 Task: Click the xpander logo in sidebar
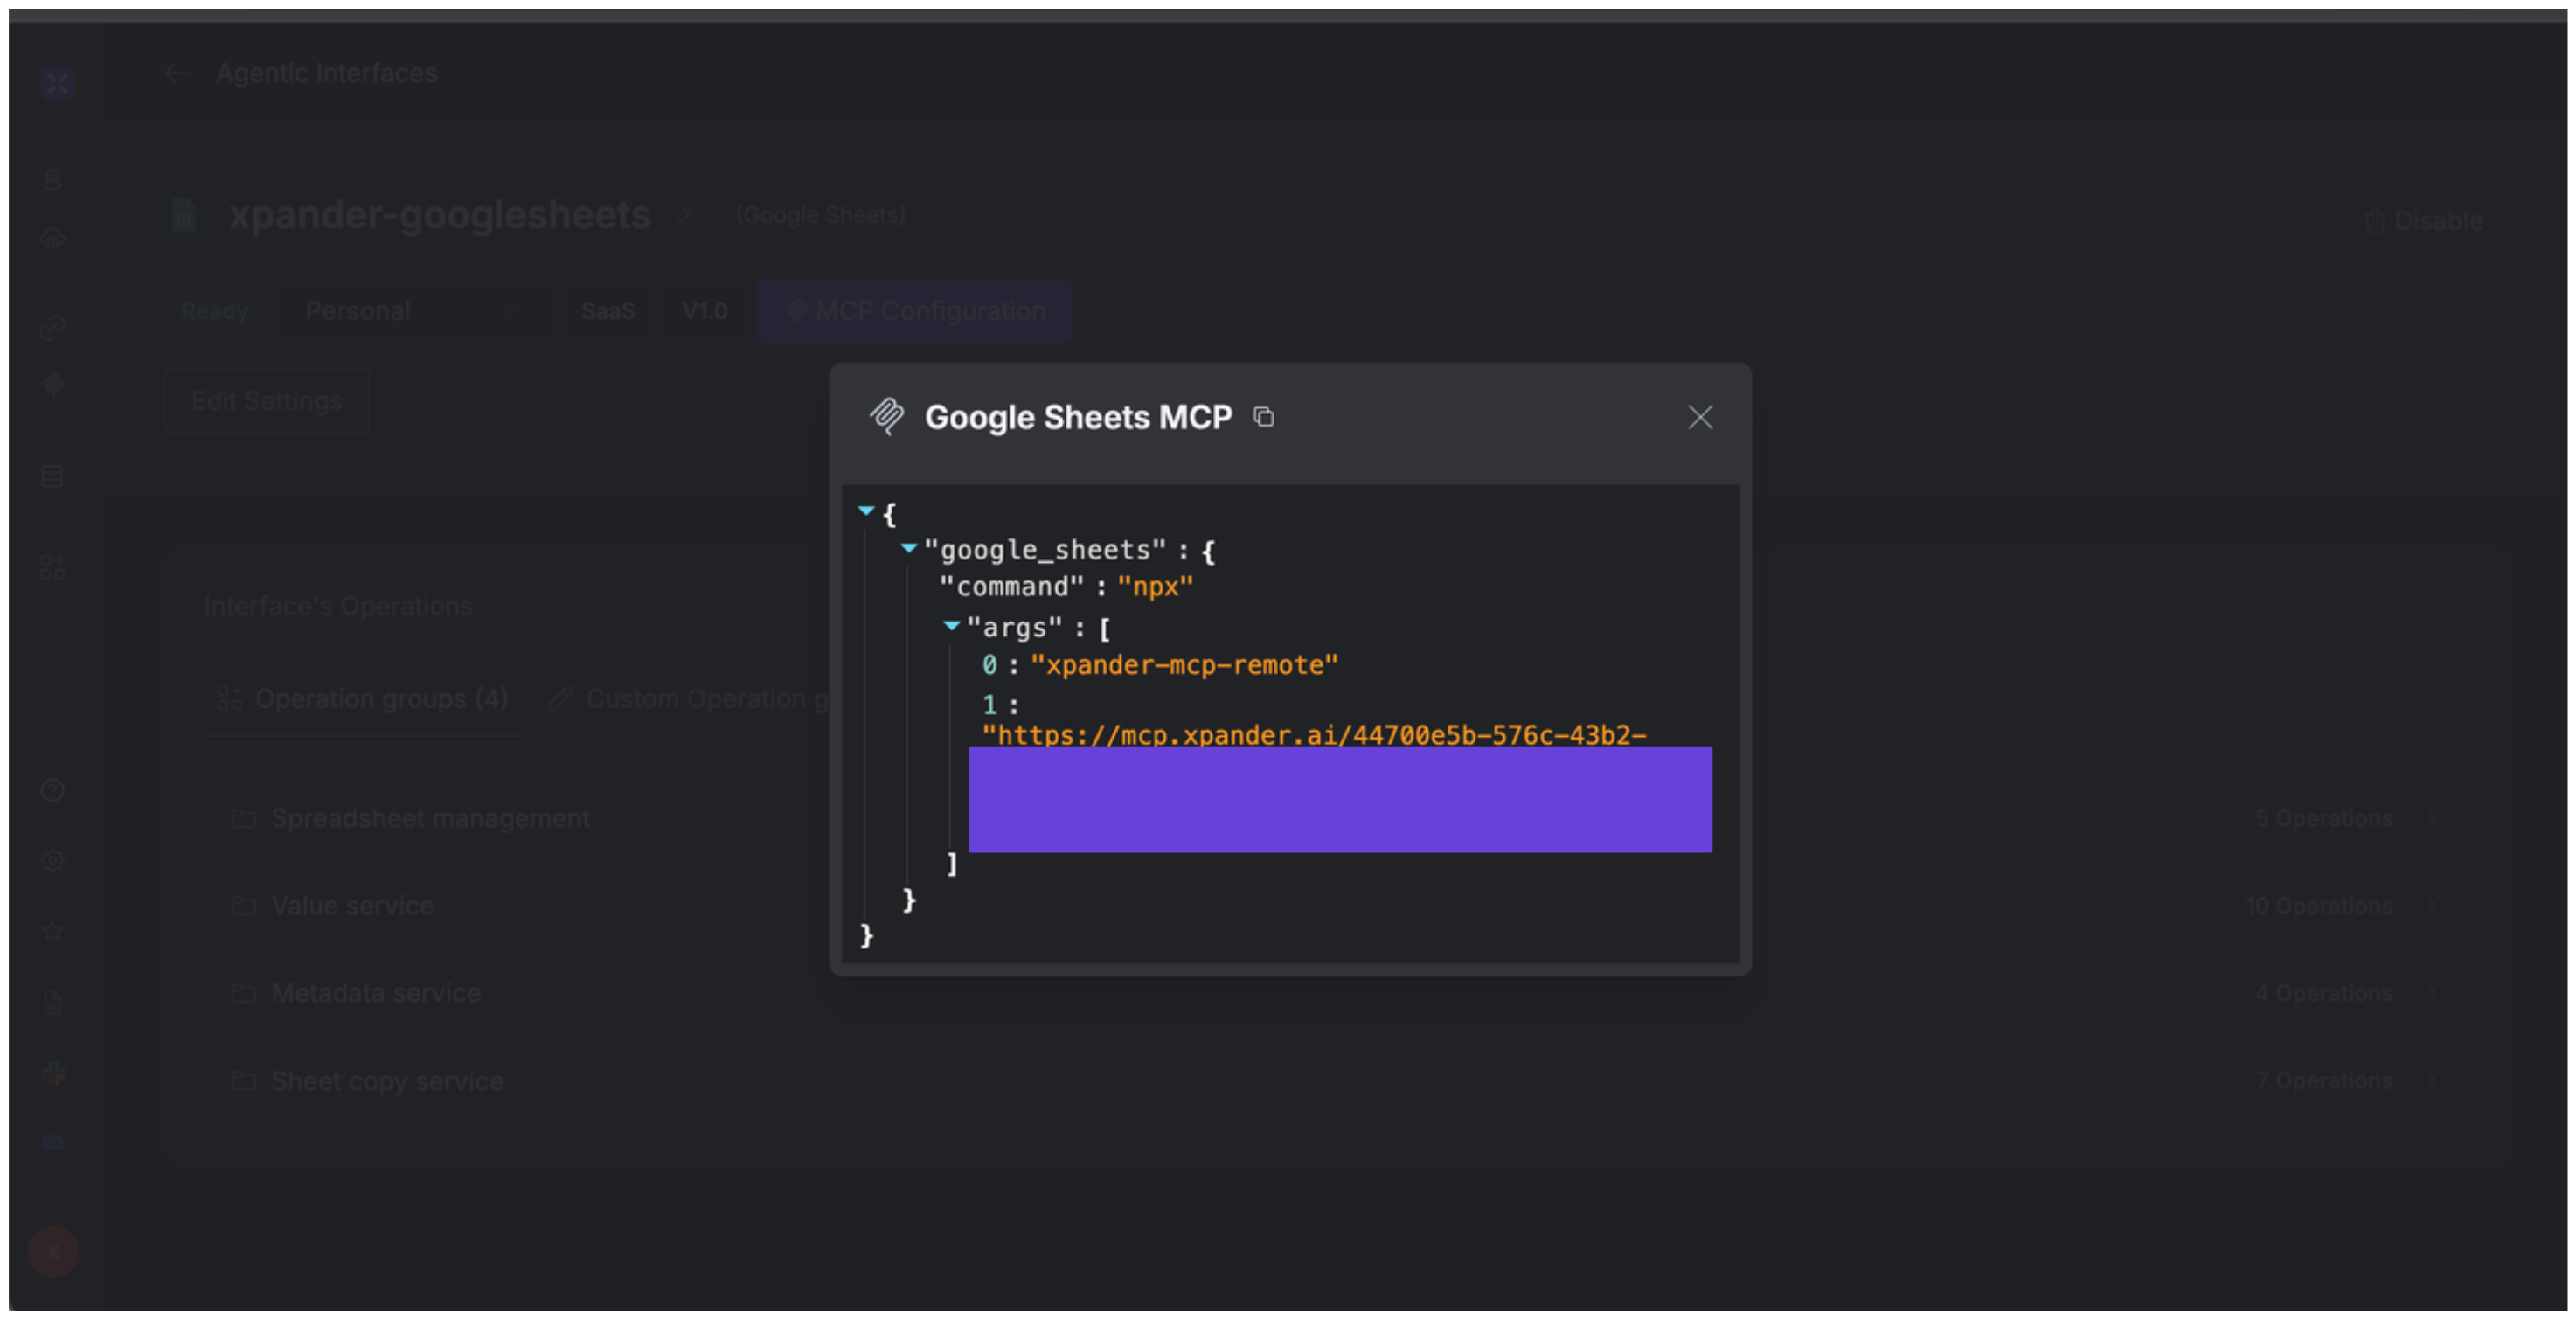[x=57, y=83]
